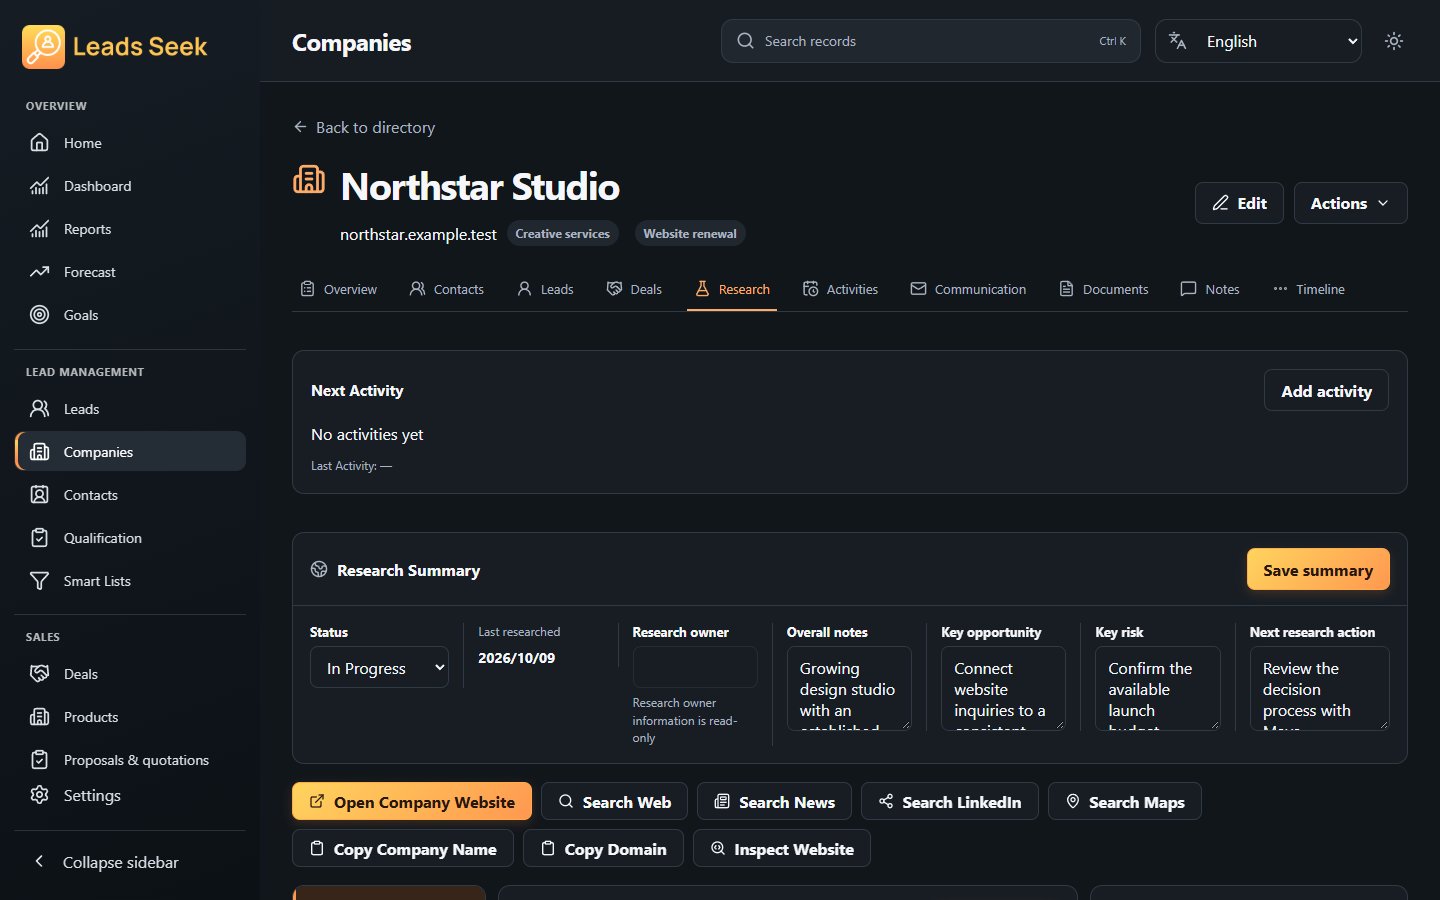1440x900 pixels.
Task: Open the Timeline tab
Action: tap(1308, 289)
